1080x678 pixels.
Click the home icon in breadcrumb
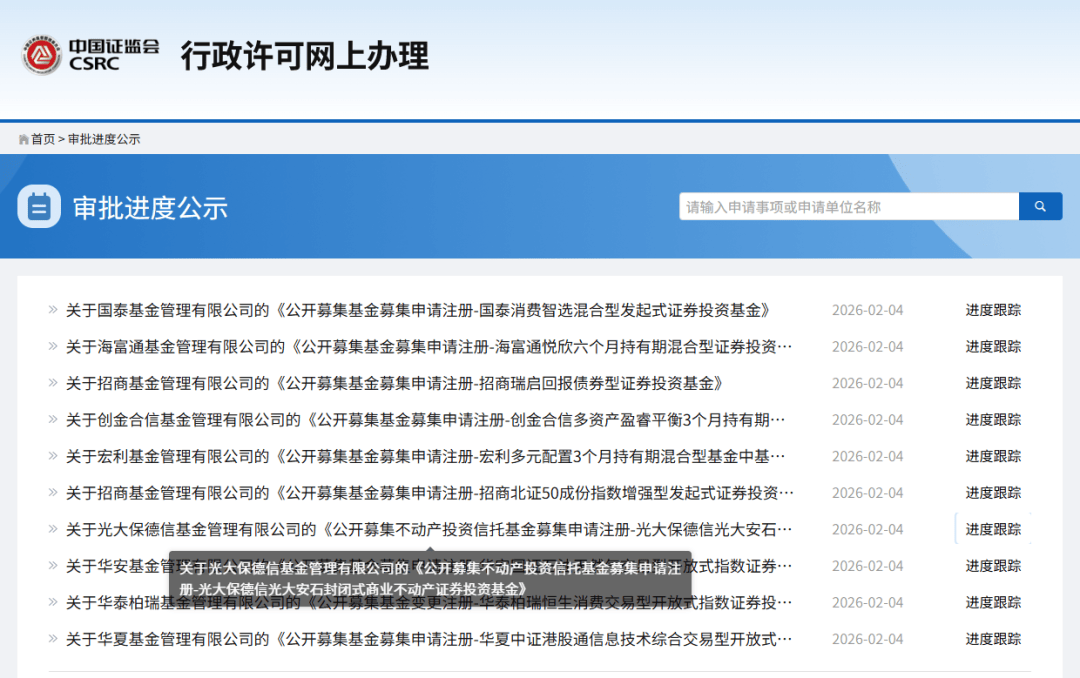tap(23, 140)
